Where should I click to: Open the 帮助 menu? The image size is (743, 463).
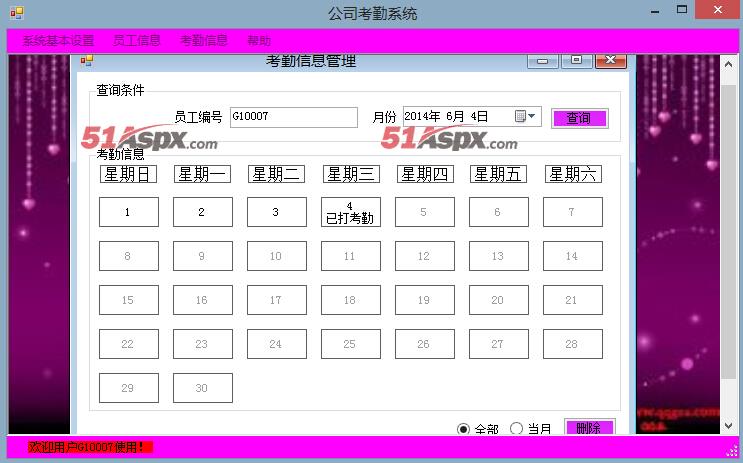259,41
